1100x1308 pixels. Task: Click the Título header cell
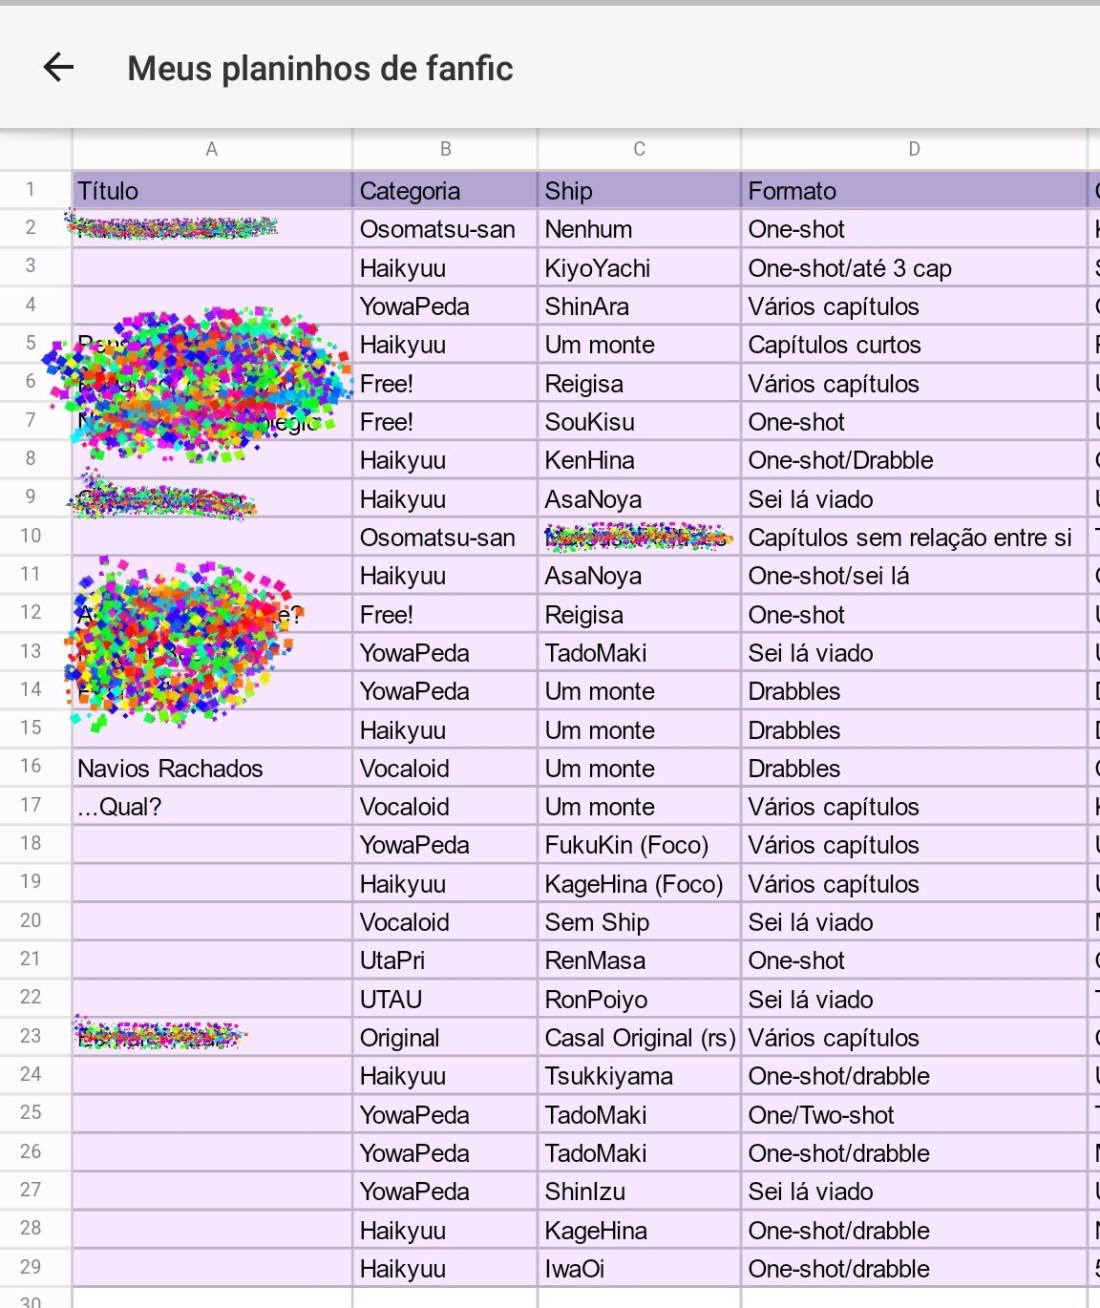click(212, 191)
